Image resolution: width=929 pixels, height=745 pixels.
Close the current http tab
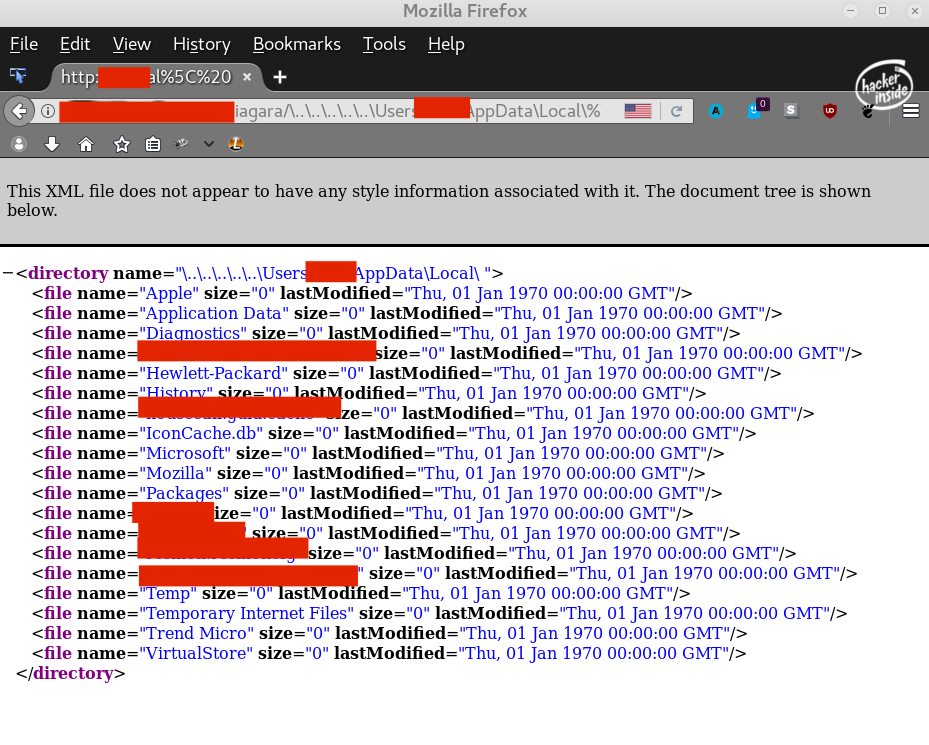247,76
